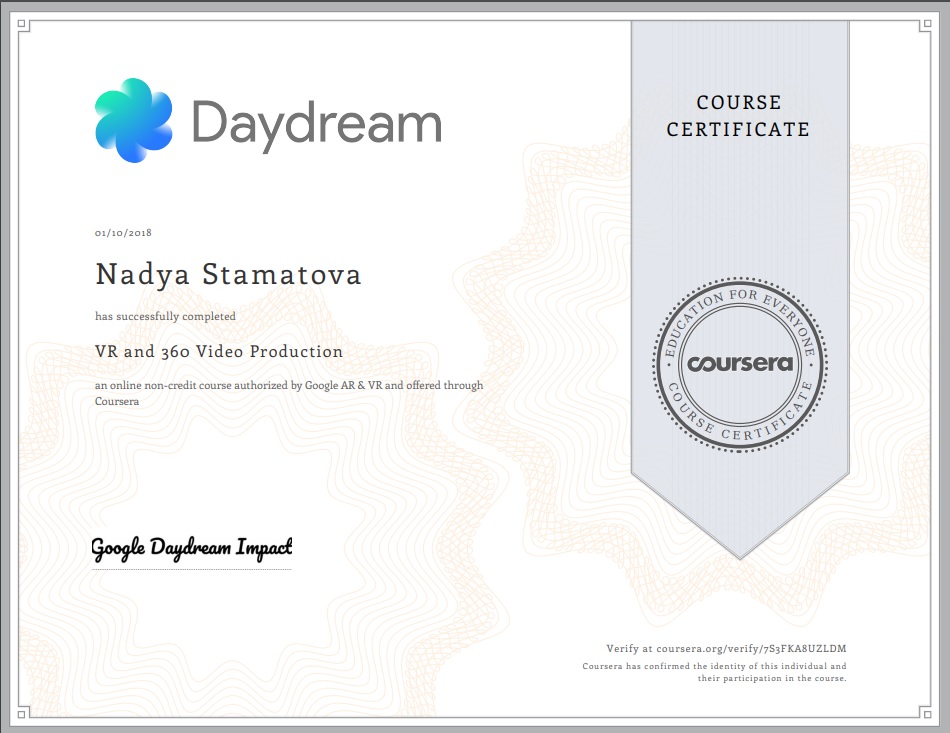
Task: Select the date 01/10/2018
Action: click(123, 233)
